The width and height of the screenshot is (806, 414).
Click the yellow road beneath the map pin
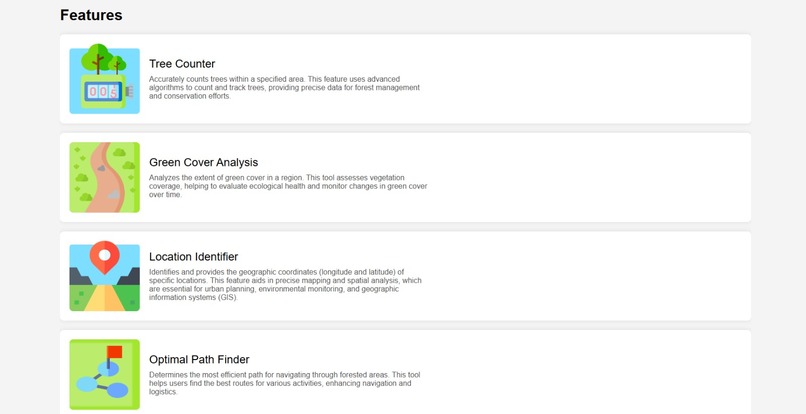pyautogui.click(x=104, y=298)
